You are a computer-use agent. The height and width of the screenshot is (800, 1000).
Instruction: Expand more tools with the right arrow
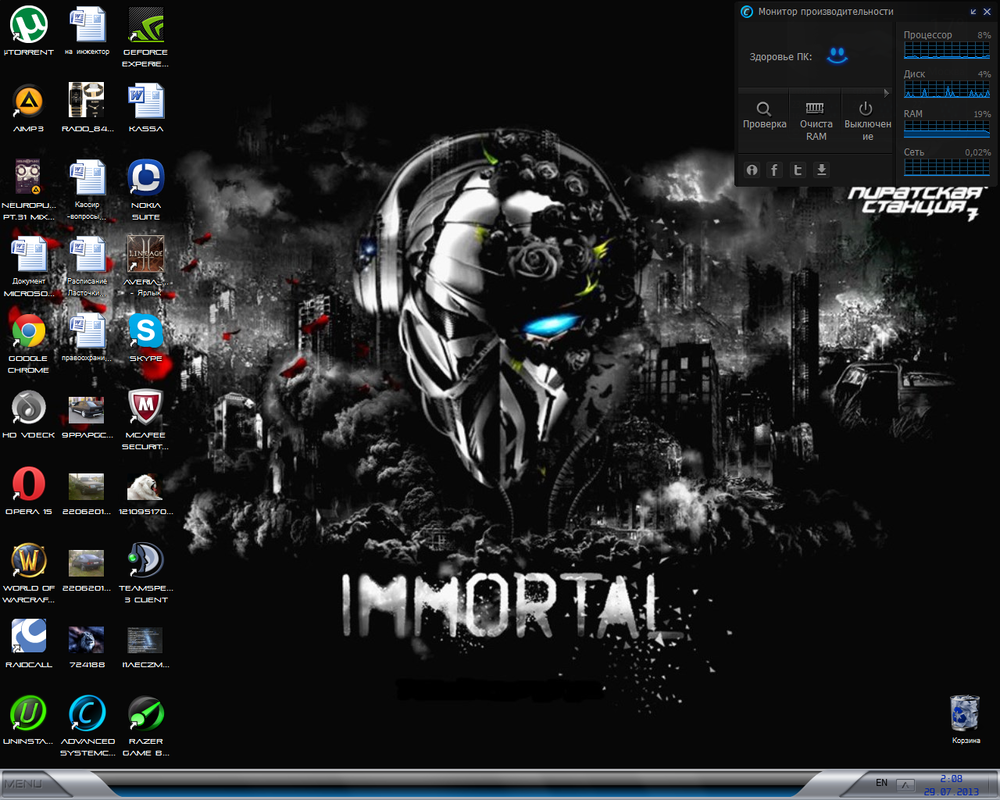(x=886, y=92)
